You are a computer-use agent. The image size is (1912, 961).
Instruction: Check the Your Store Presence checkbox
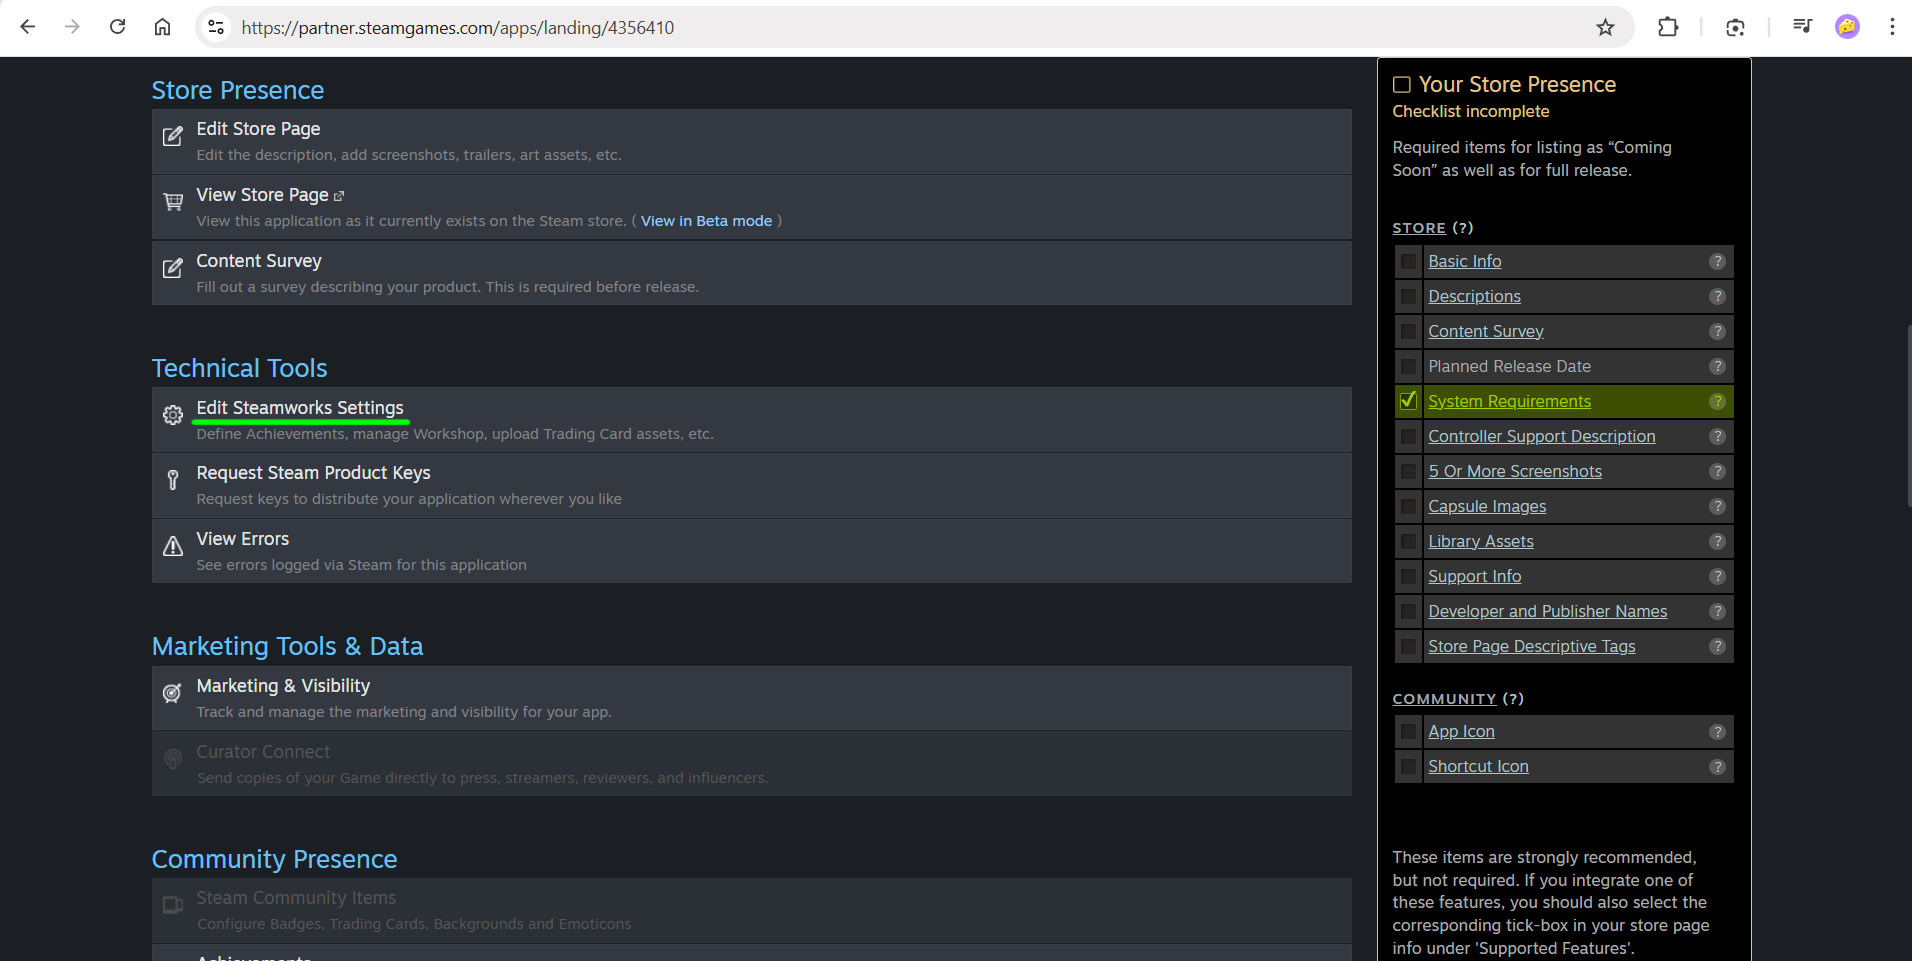pyautogui.click(x=1402, y=85)
